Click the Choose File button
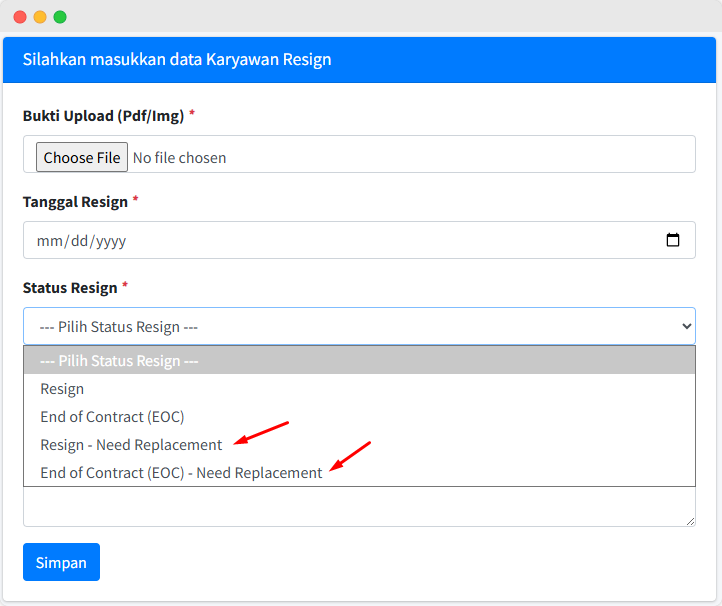 pos(82,157)
